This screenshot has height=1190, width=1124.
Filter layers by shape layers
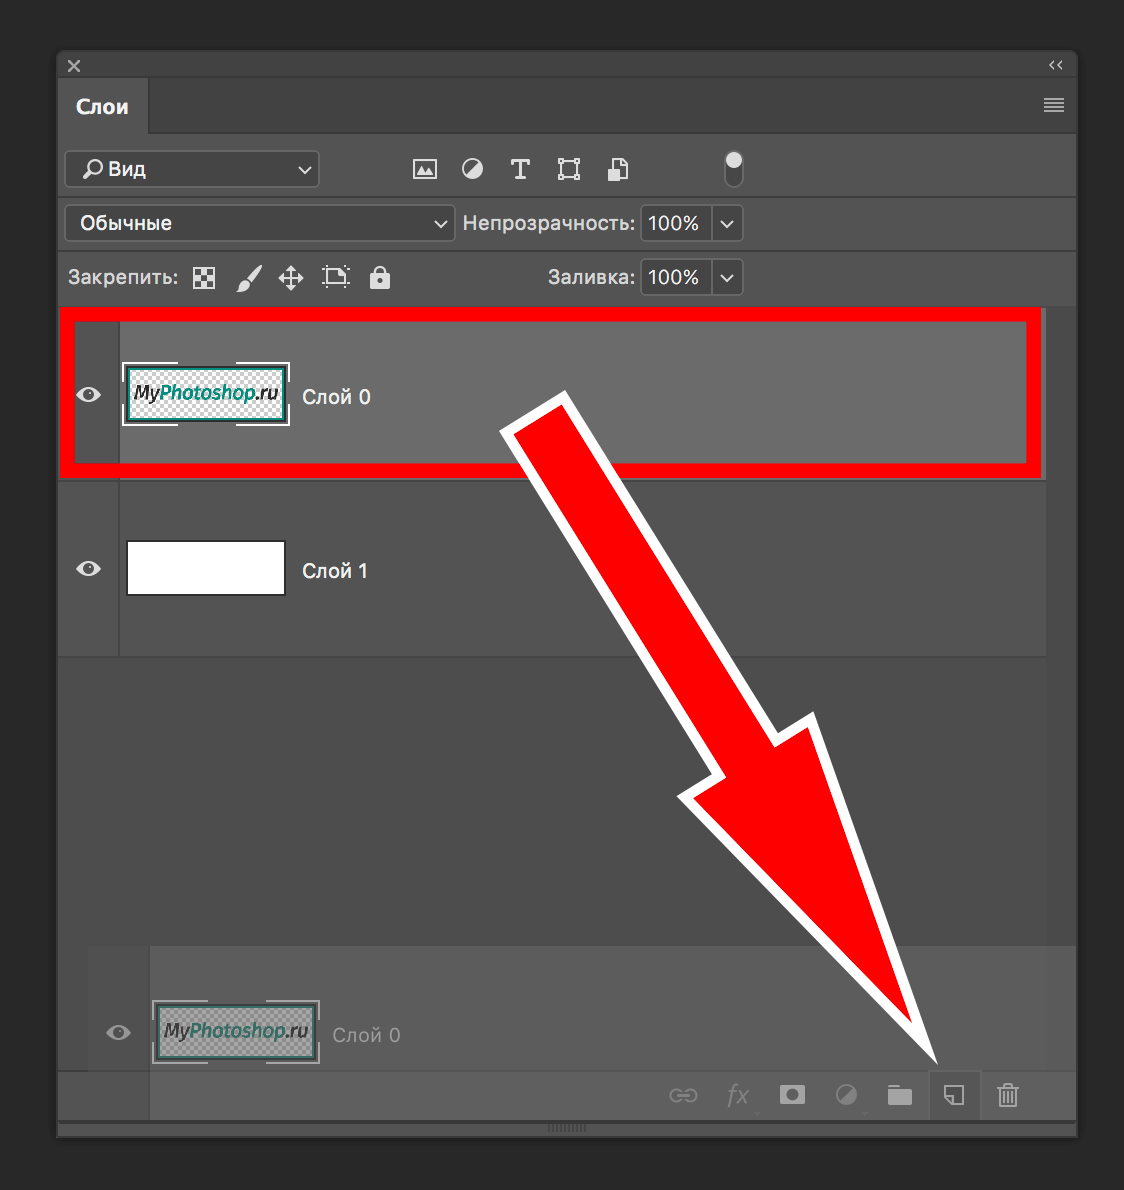569,169
